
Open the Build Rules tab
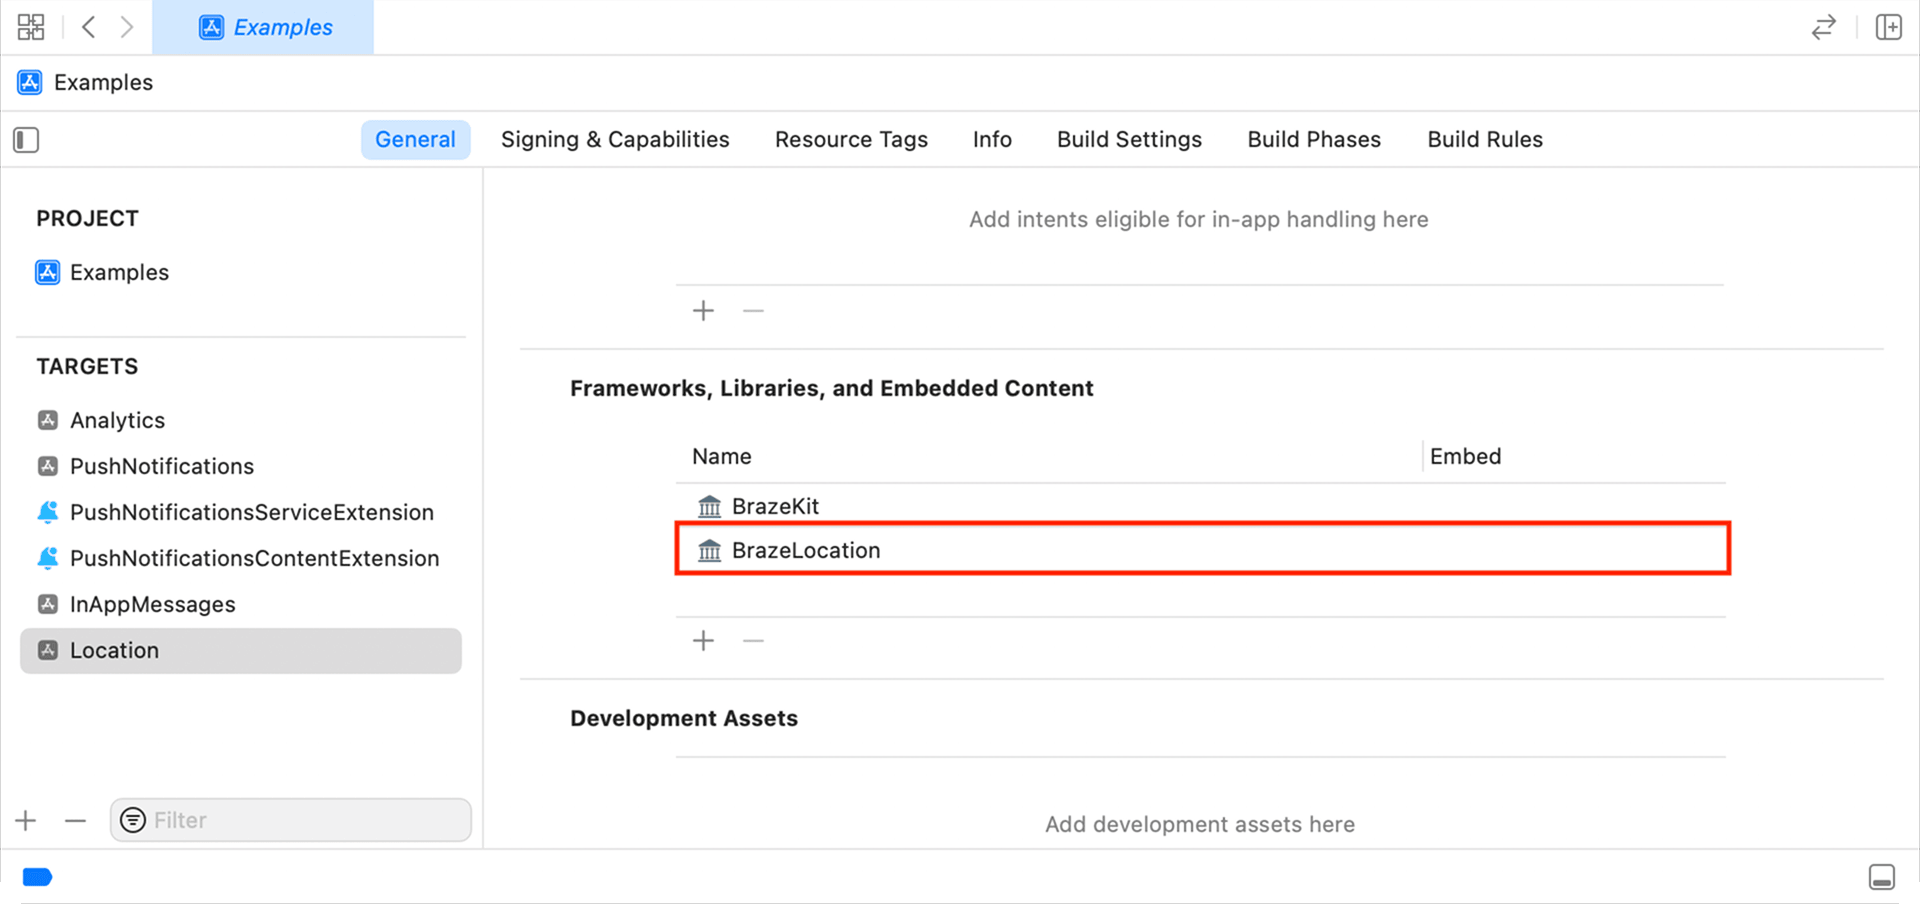pyautogui.click(x=1485, y=139)
